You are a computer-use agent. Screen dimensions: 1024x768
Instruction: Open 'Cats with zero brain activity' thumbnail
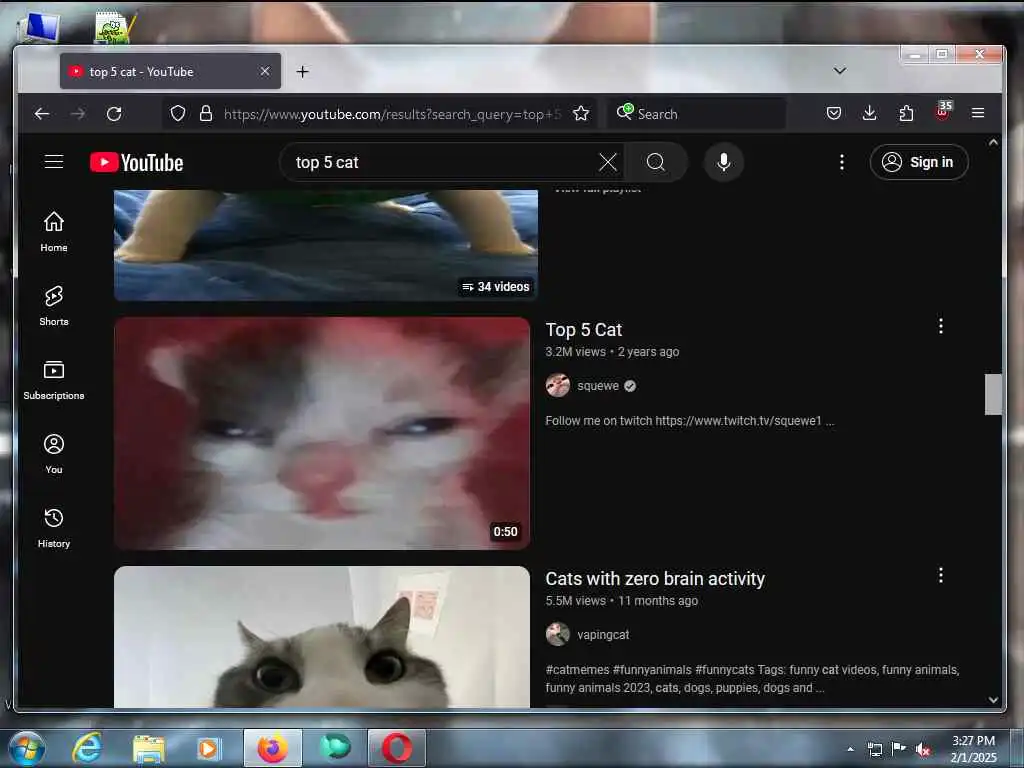click(x=322, y=637)
